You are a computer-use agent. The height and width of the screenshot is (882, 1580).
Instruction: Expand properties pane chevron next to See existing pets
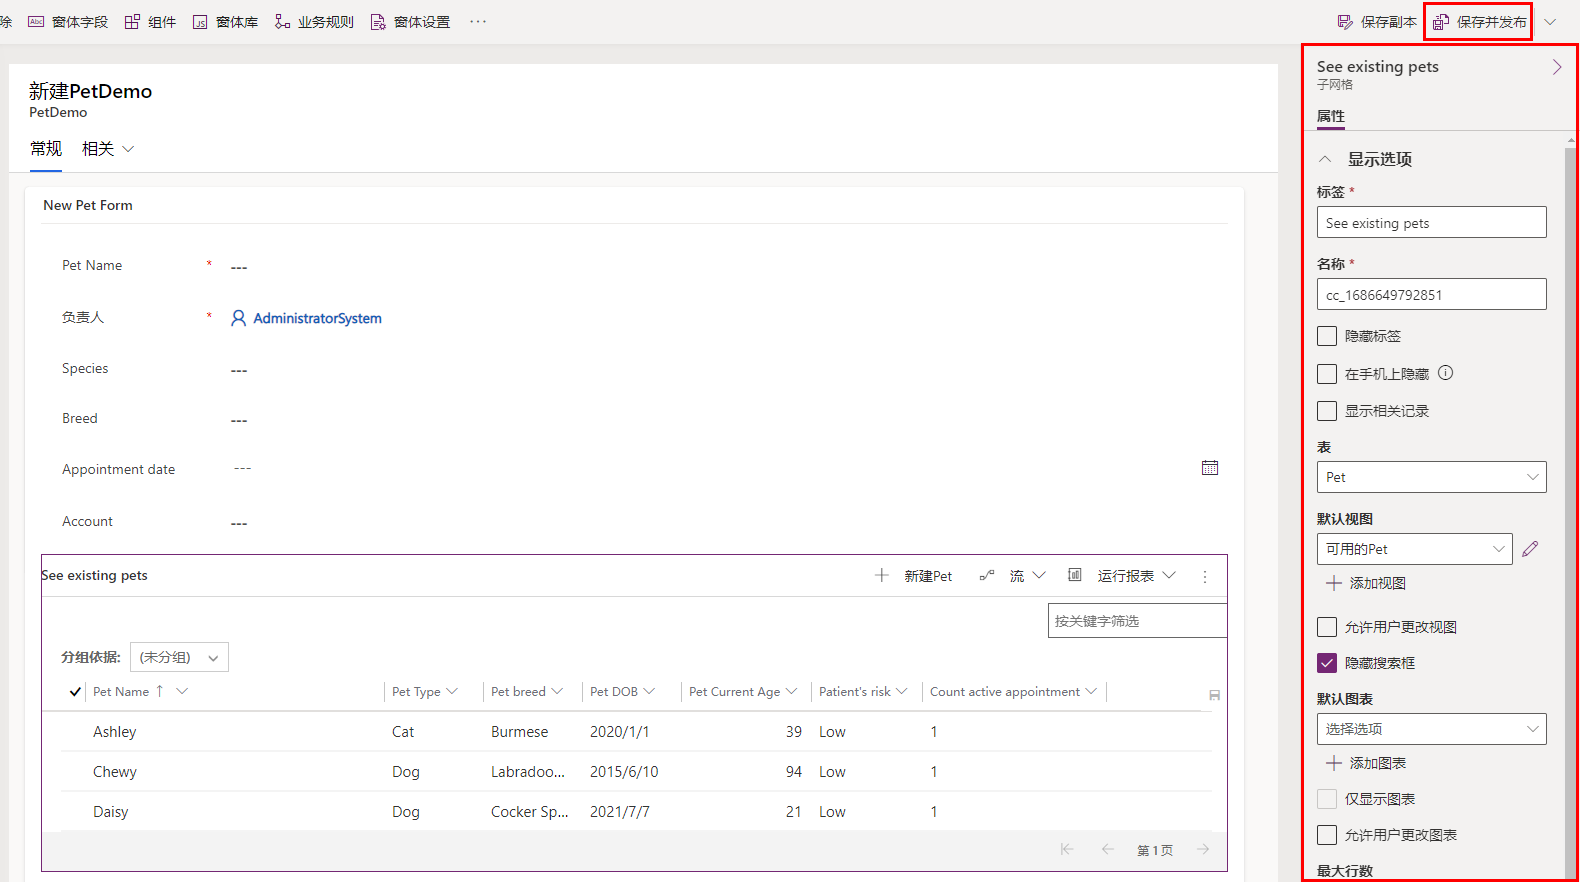1557,67
